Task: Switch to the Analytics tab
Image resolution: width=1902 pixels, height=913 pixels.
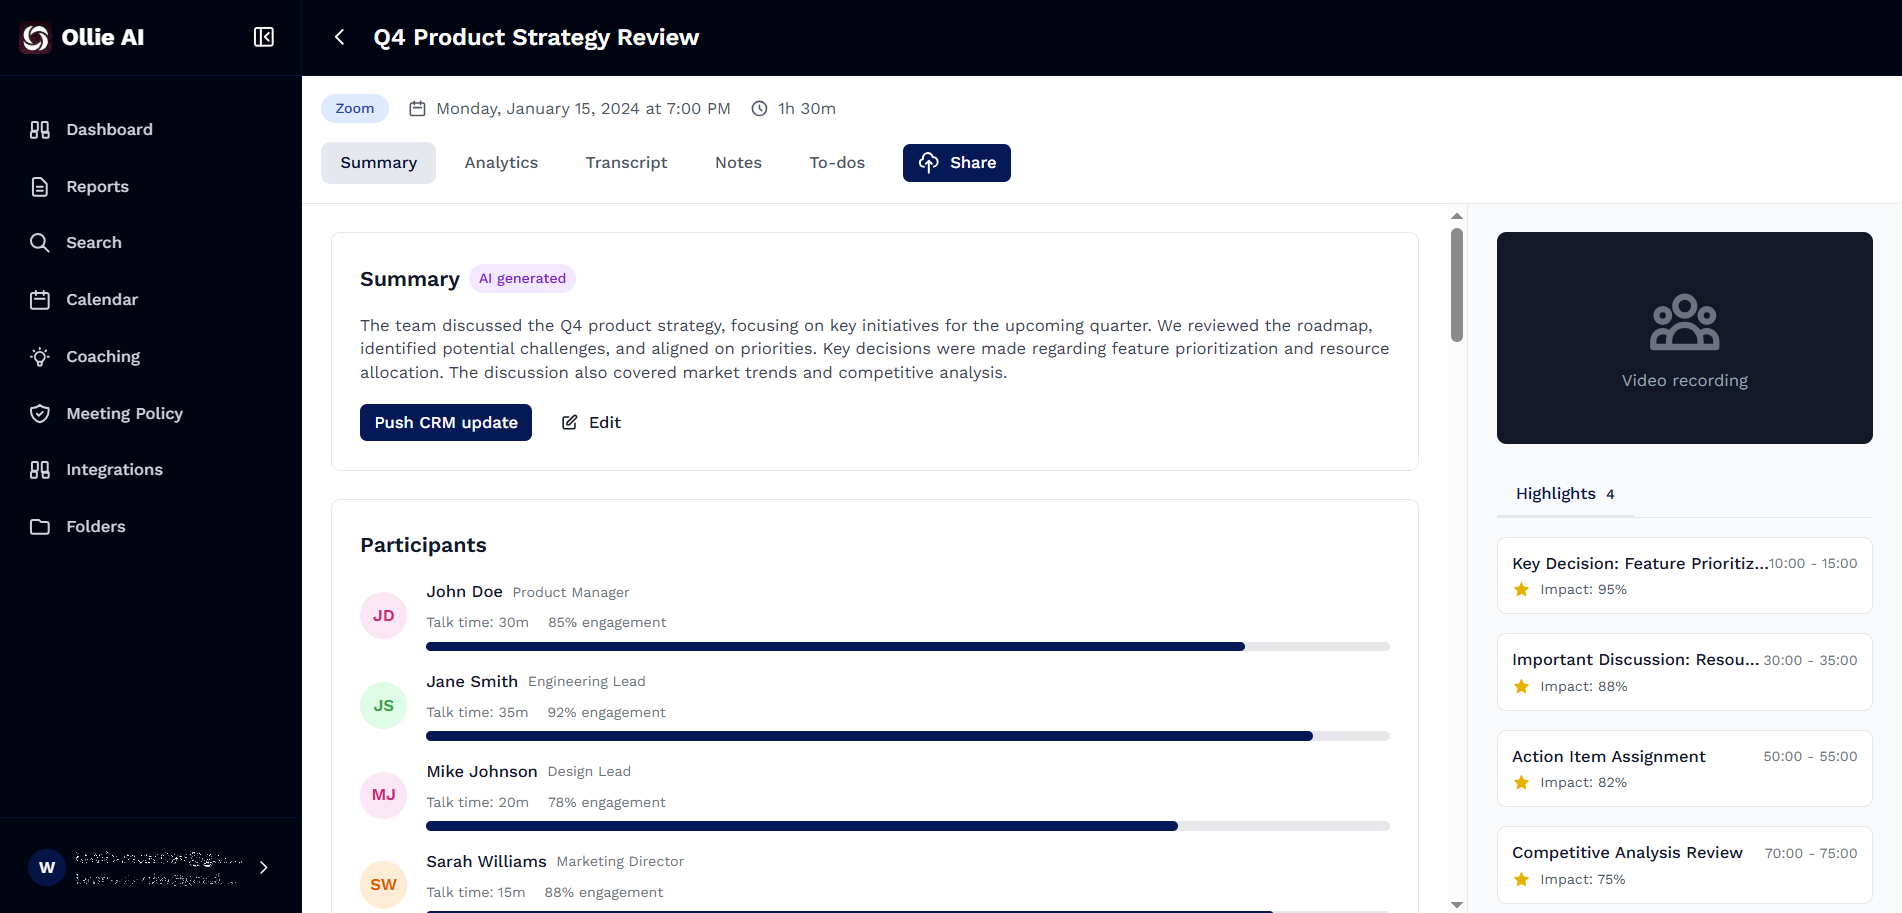Action: [x=501, y=163]
